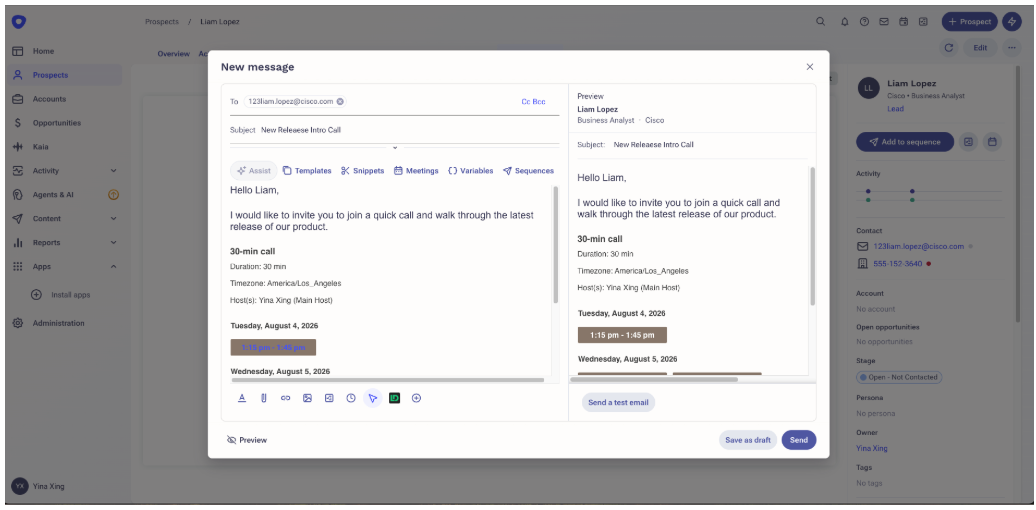Attach a file with the paperclip icon

coord(264,398)
